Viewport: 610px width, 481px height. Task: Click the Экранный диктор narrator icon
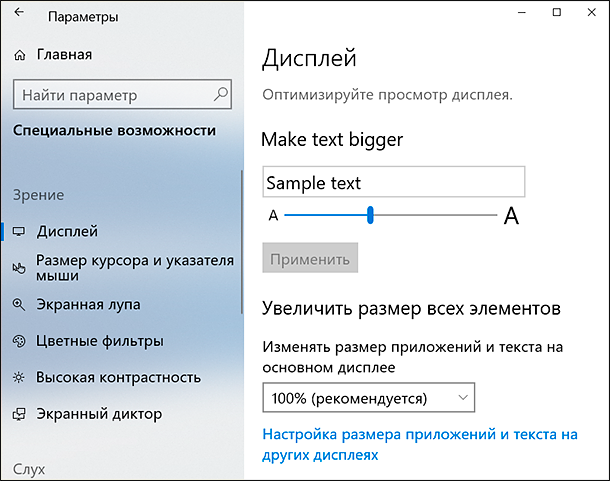pos(19,414)
